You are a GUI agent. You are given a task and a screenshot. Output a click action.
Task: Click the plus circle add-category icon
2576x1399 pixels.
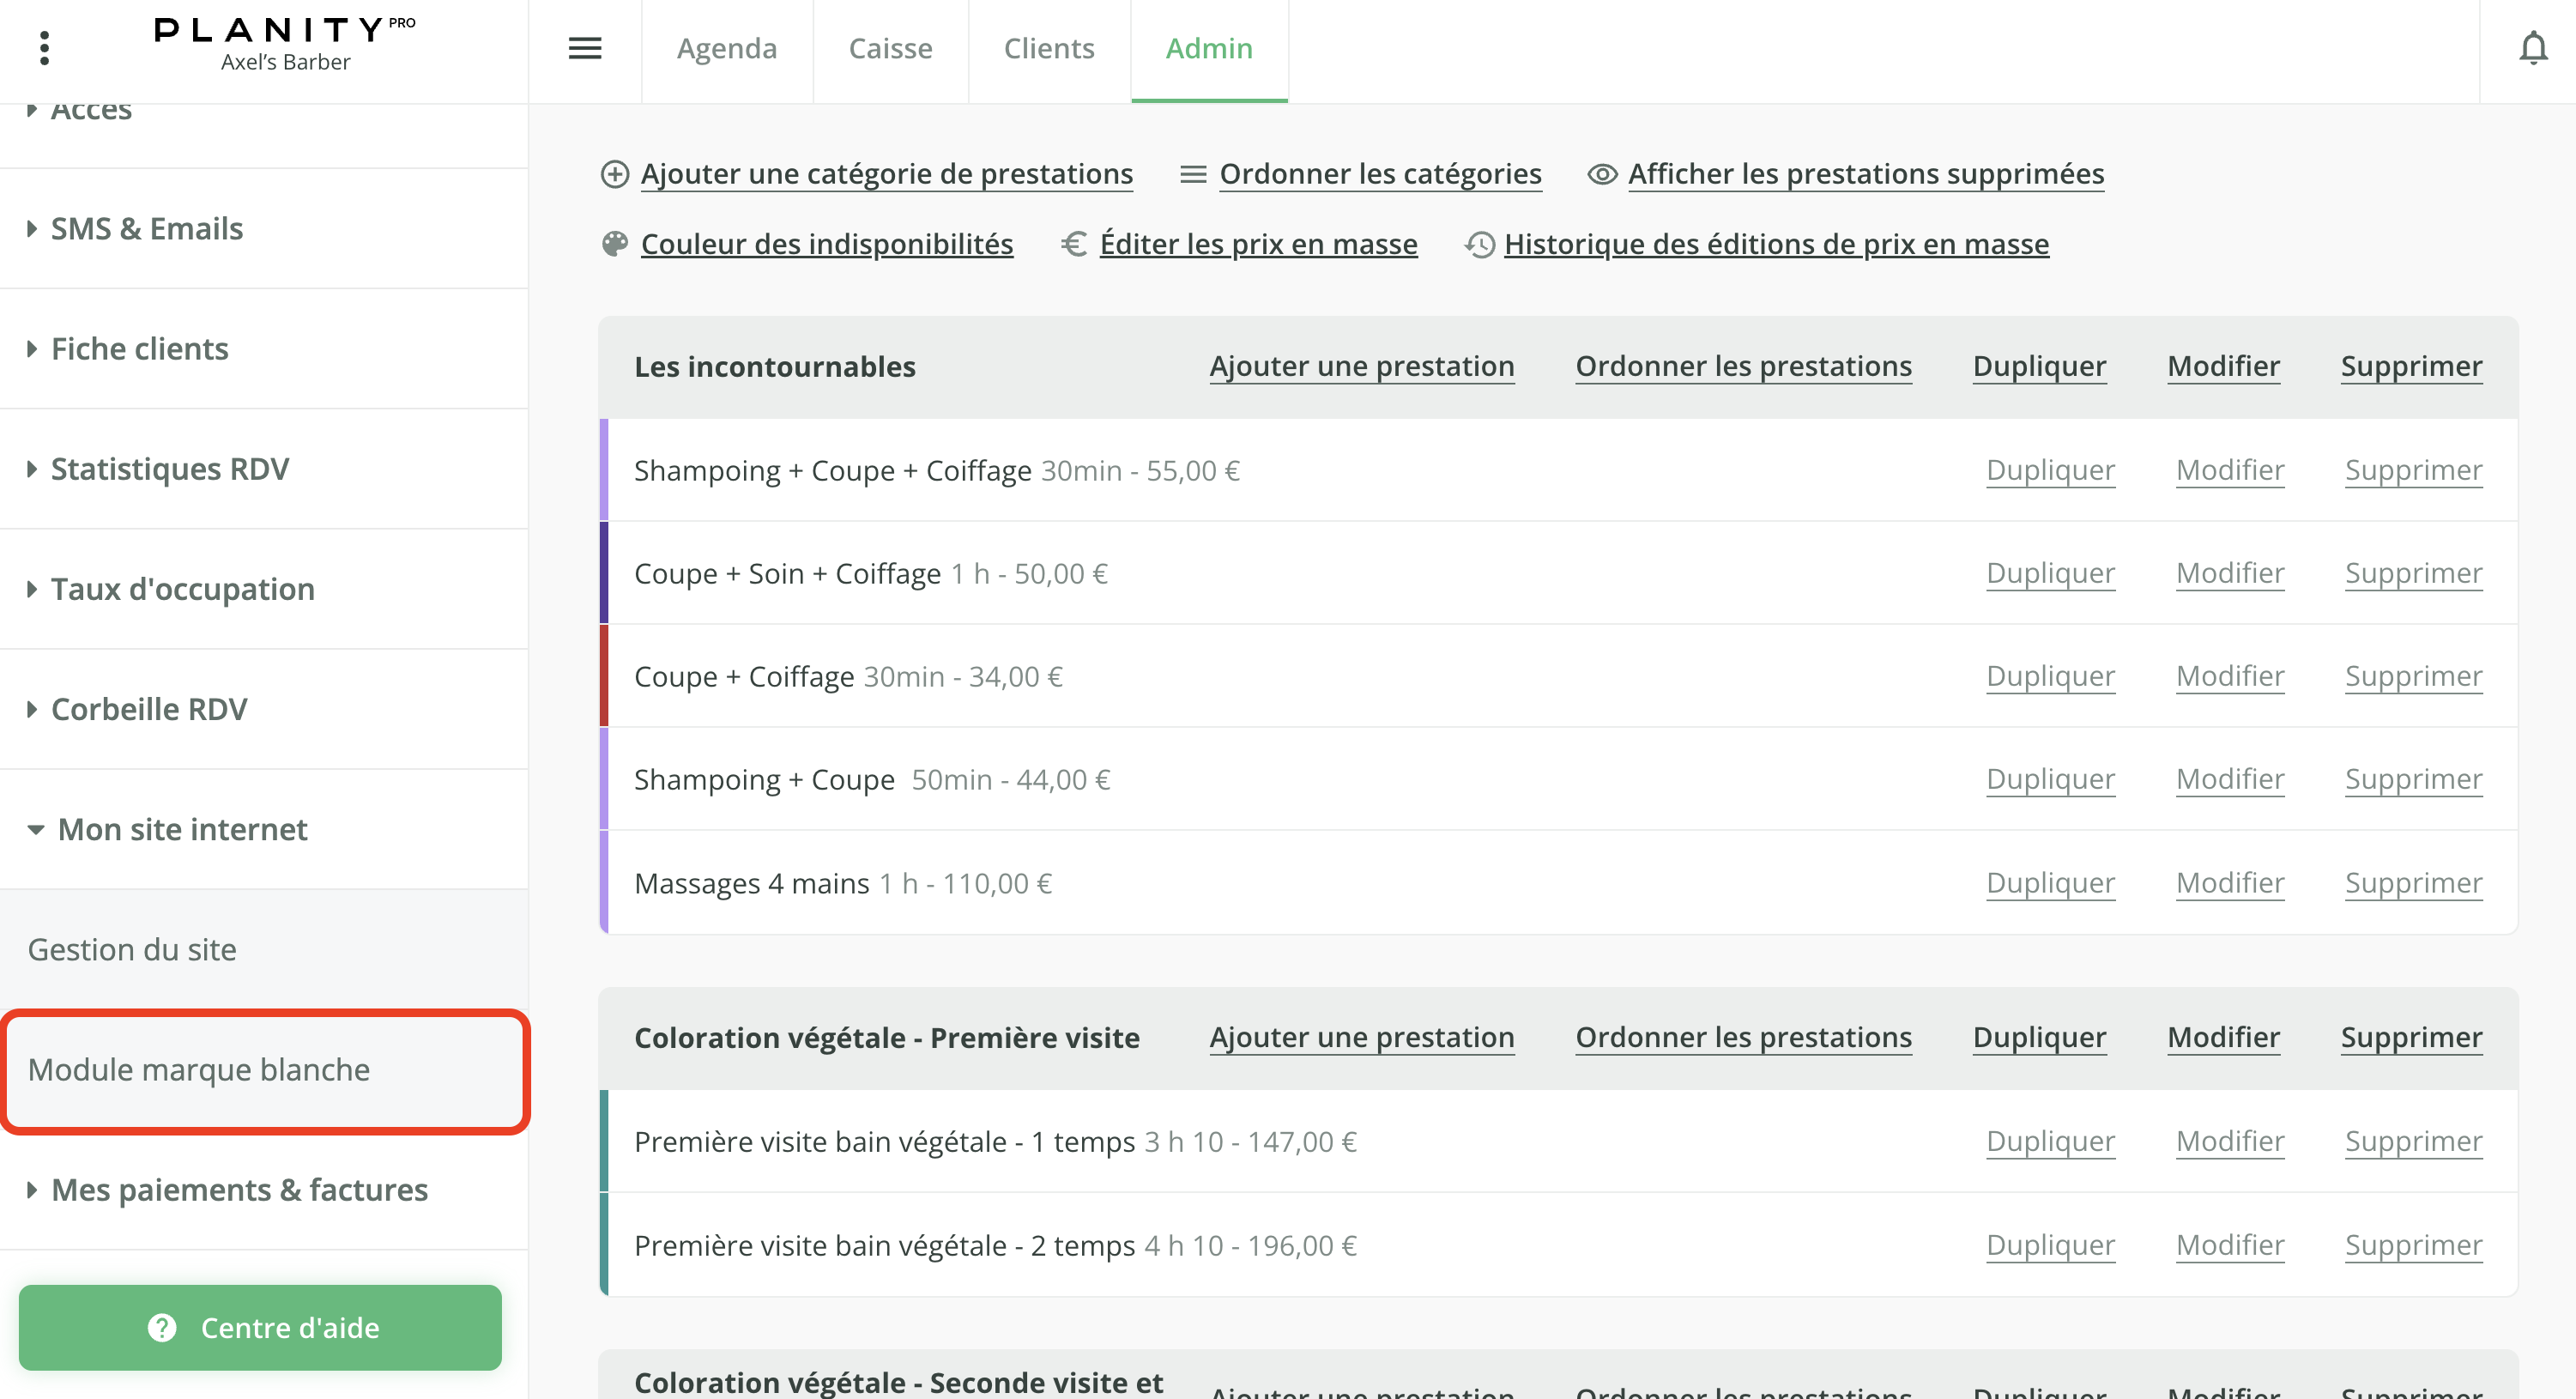pyautogui.click(x=614, y=174)
